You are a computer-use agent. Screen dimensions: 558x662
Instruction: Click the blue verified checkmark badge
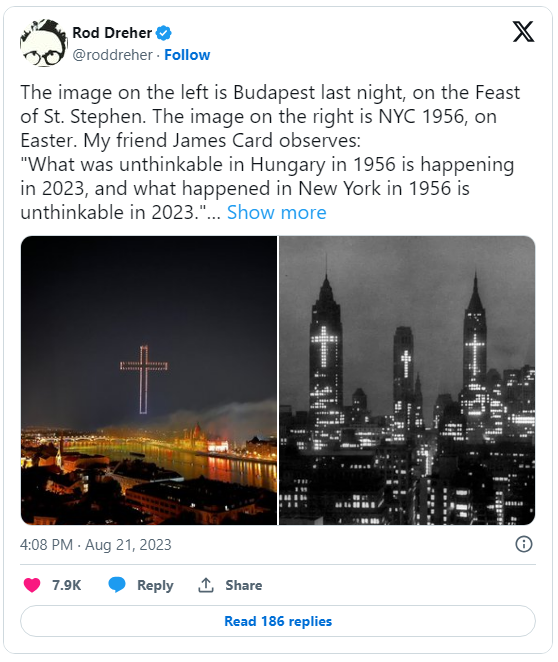[x=163, y=33]
